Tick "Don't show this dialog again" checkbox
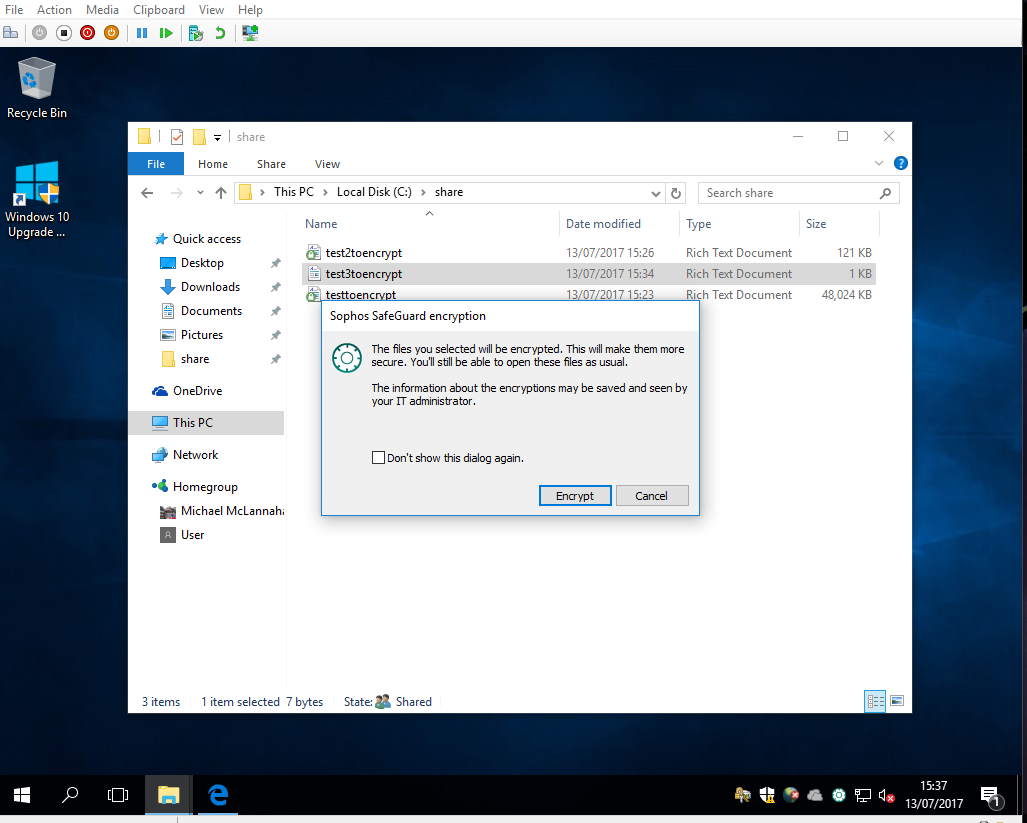Viewport: 1027px width, 823px height. point(378,458)
